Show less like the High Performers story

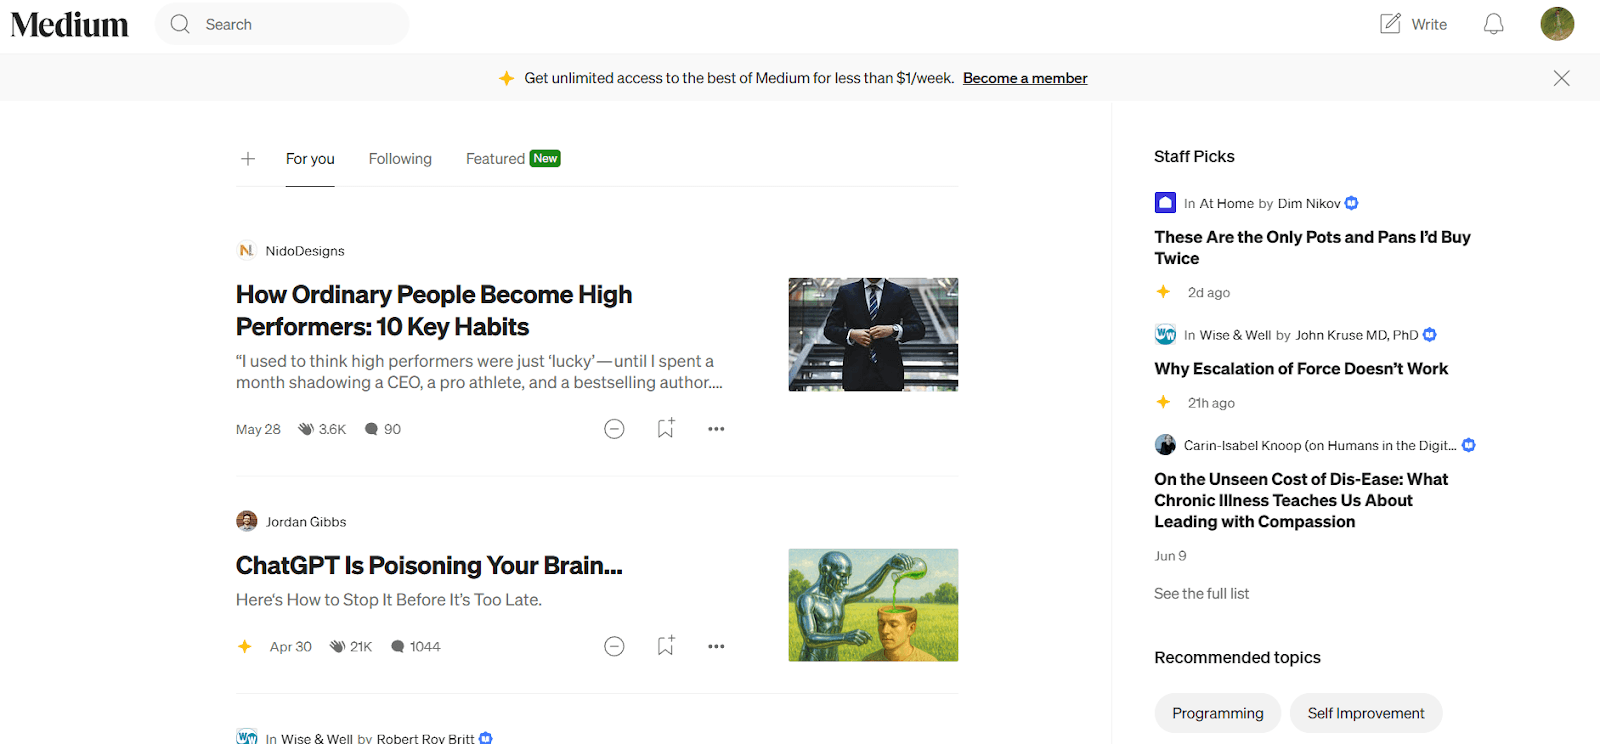point(614,429)
